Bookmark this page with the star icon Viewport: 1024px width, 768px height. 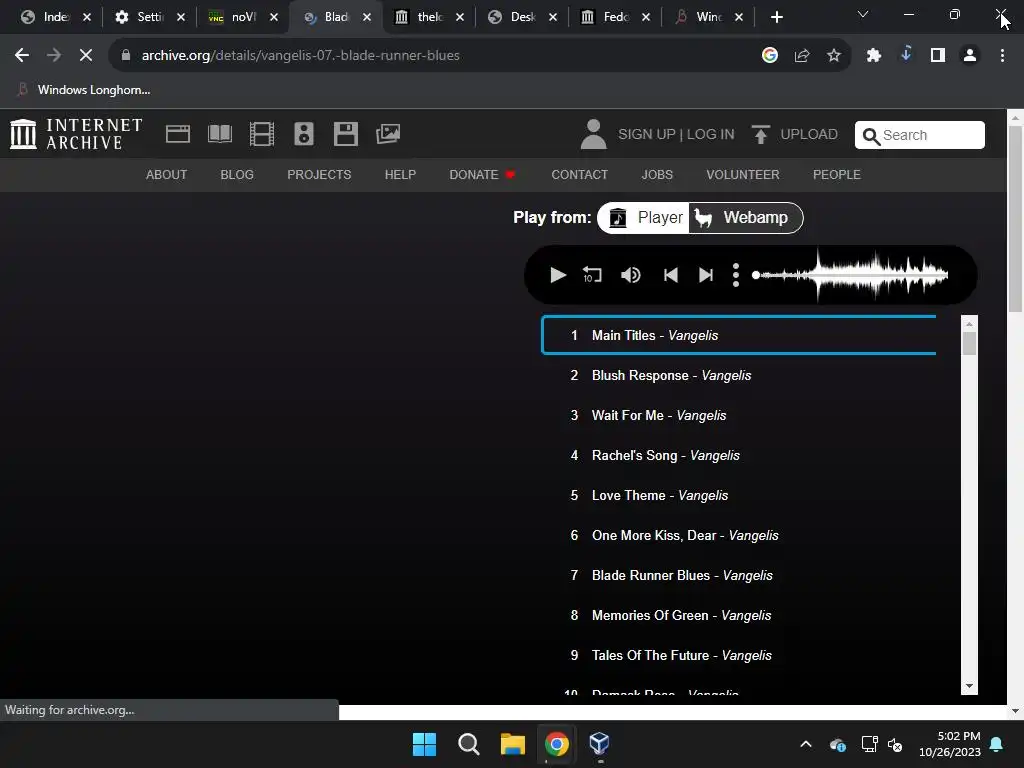tap(834, 56)
